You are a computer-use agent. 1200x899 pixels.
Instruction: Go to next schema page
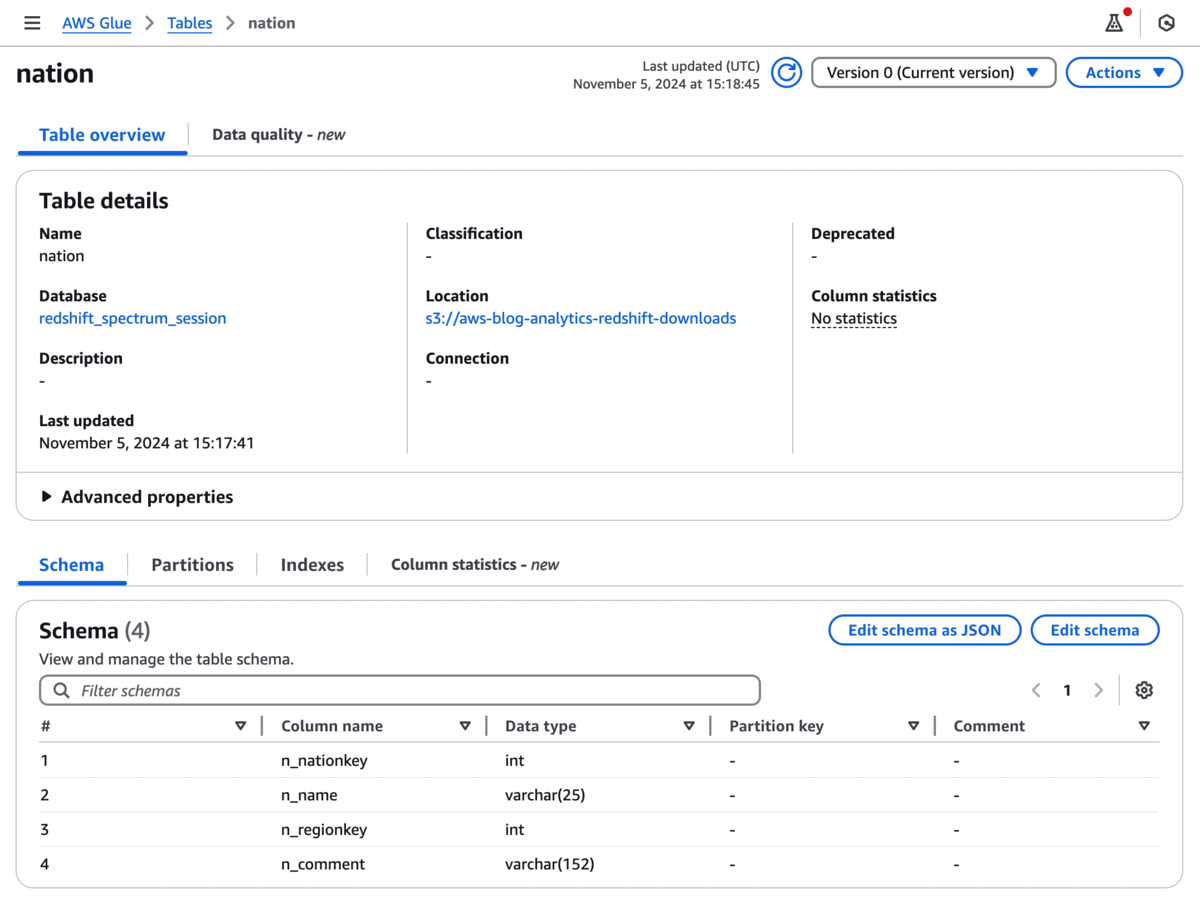click(x=1098, y=690)
